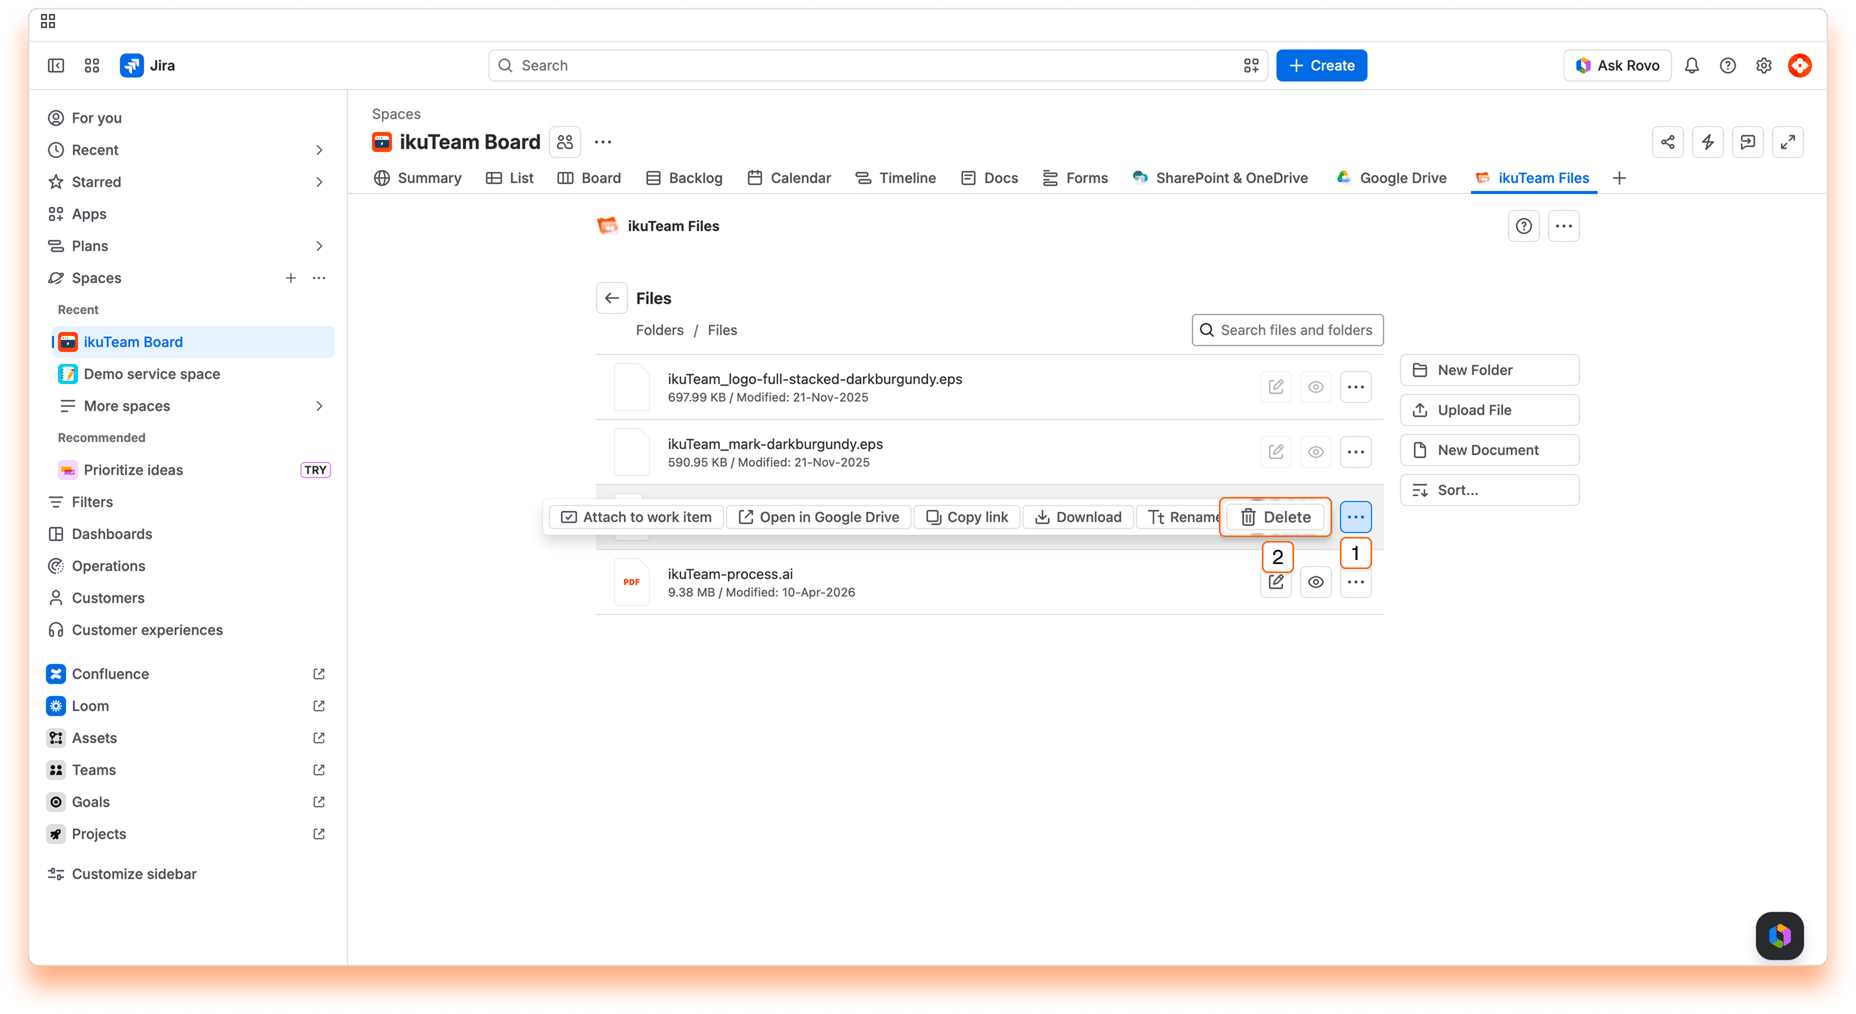Click the Upload File button
Image resolution: width=1856 pixels, height=1014 pixels.
pos(1489,410)
